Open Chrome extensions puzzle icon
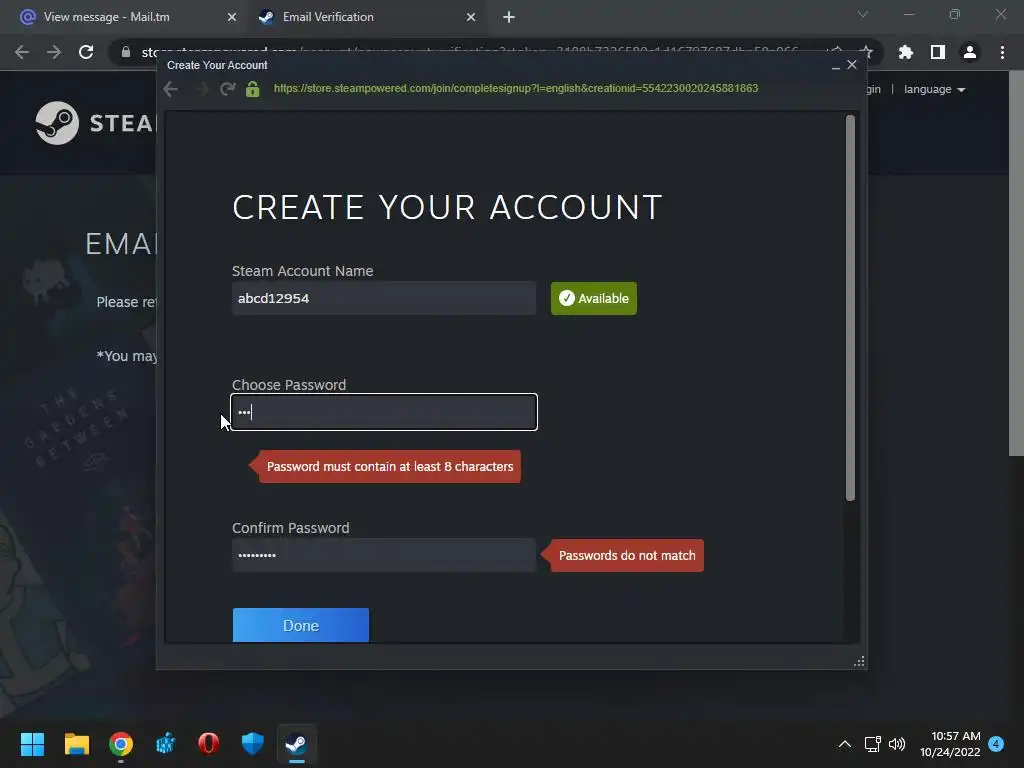 click(x=906, y=52)
